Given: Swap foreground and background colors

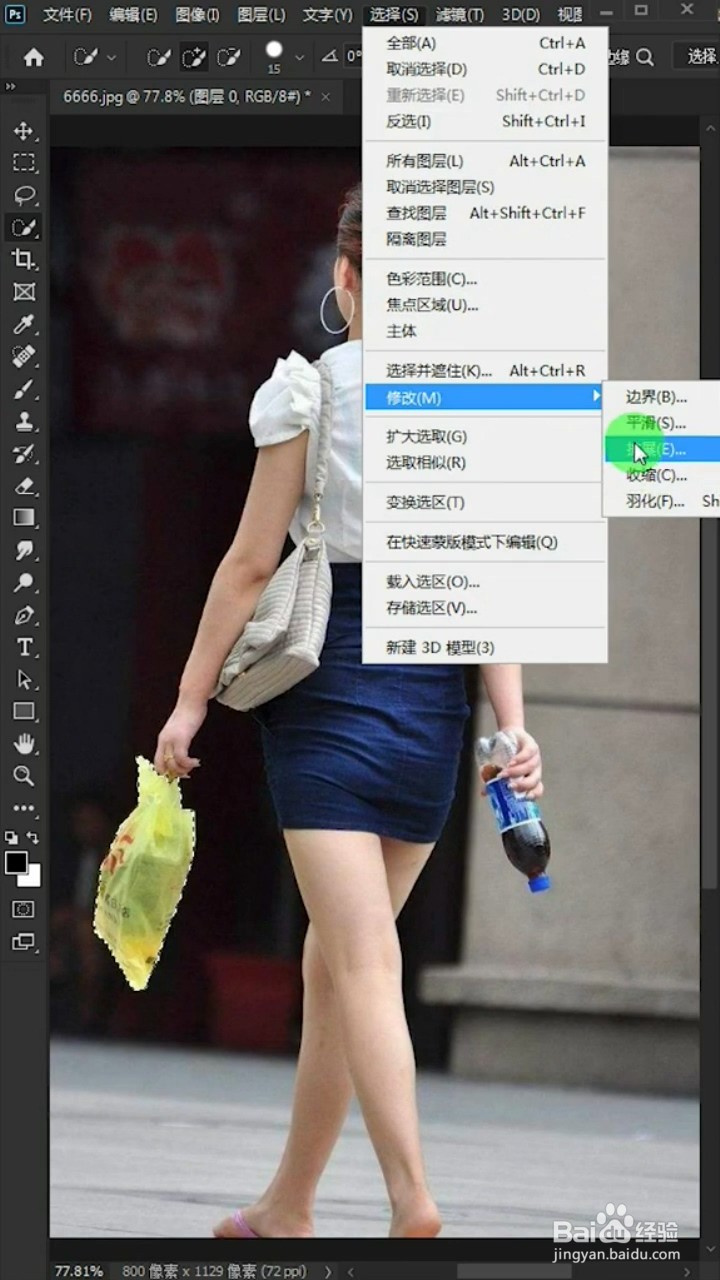Looking at the screenshot, I should coord(34,838).
